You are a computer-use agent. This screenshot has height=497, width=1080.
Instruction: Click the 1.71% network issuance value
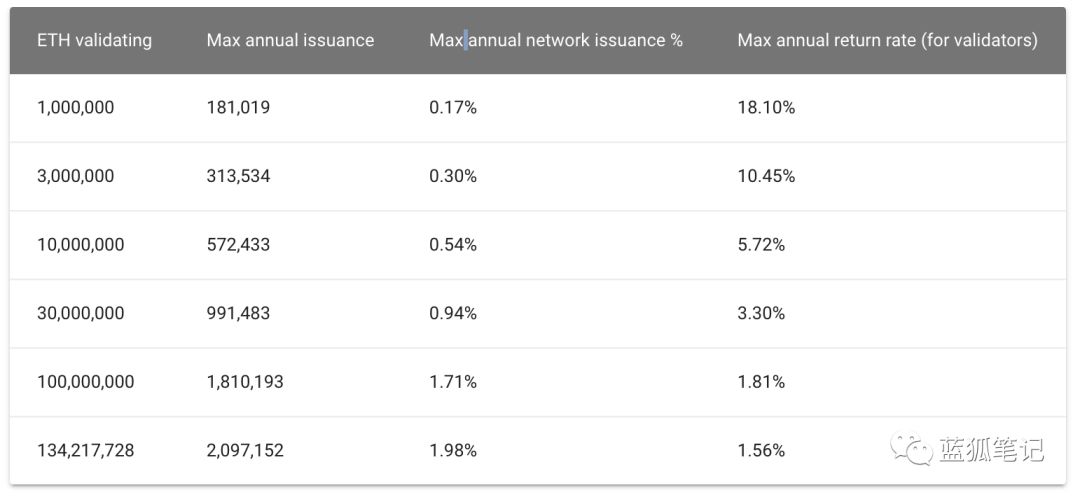[453, 382]
